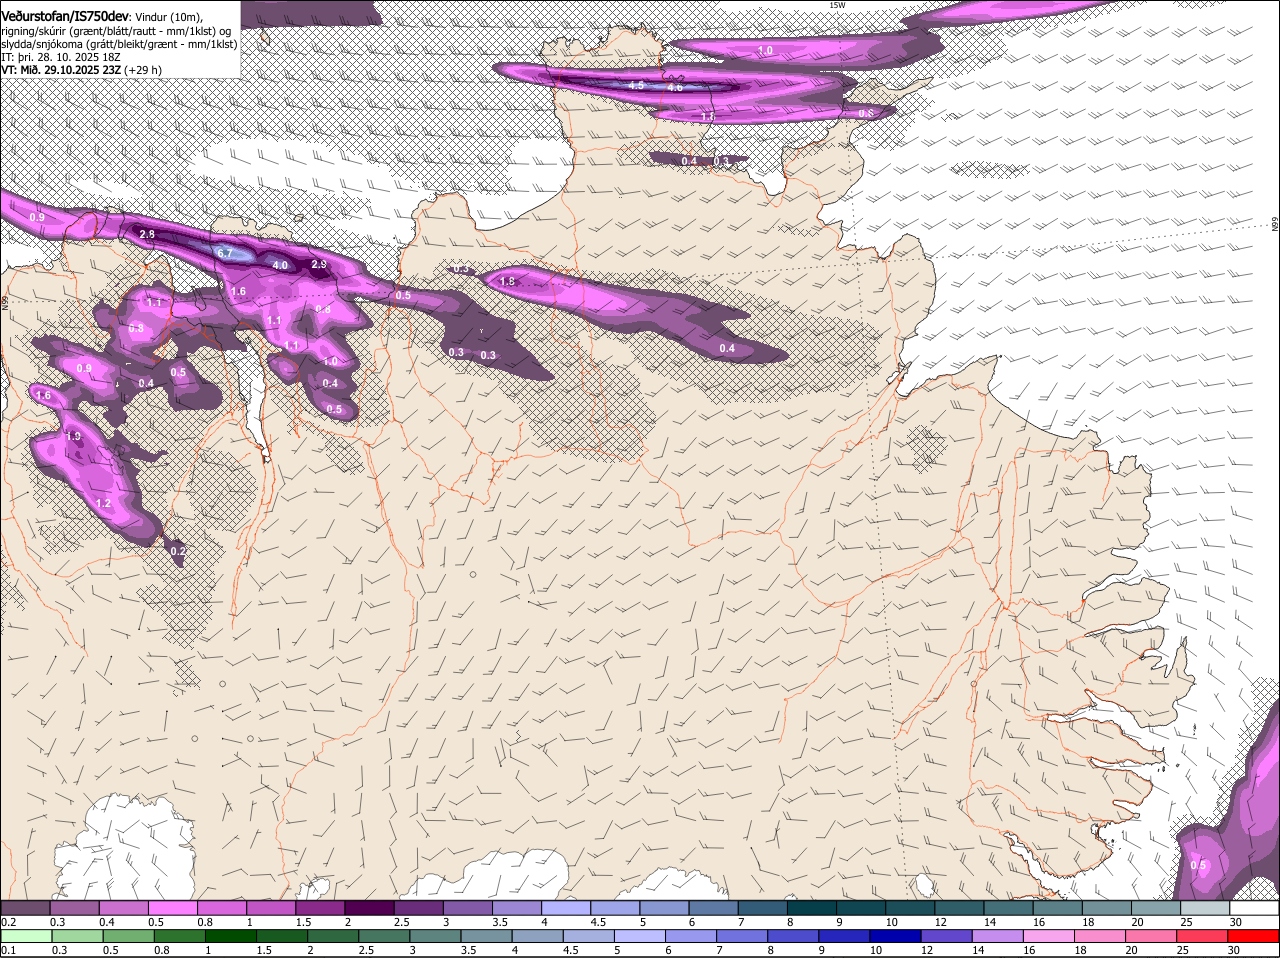Click the 0.2 label in the snow legend

[8, 922]
